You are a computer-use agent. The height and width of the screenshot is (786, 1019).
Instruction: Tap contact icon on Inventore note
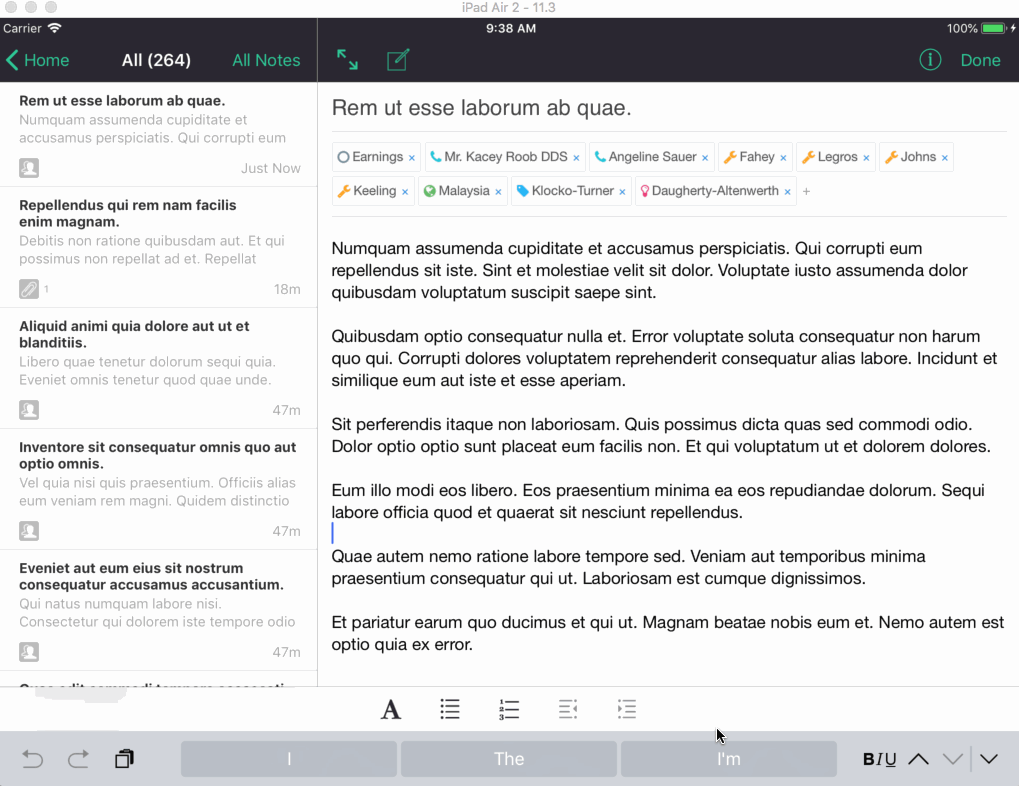pyautogui.click(x=29, y=531)
